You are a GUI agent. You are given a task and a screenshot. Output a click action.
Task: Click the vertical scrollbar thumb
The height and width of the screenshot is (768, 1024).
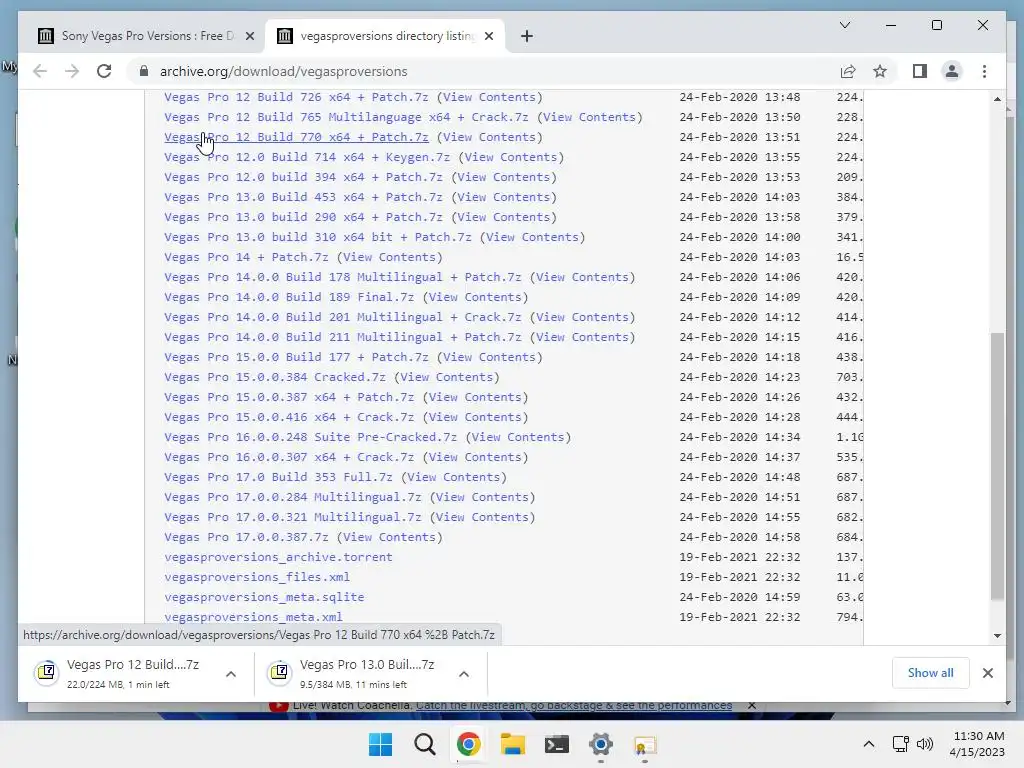(x=997, y=467)
